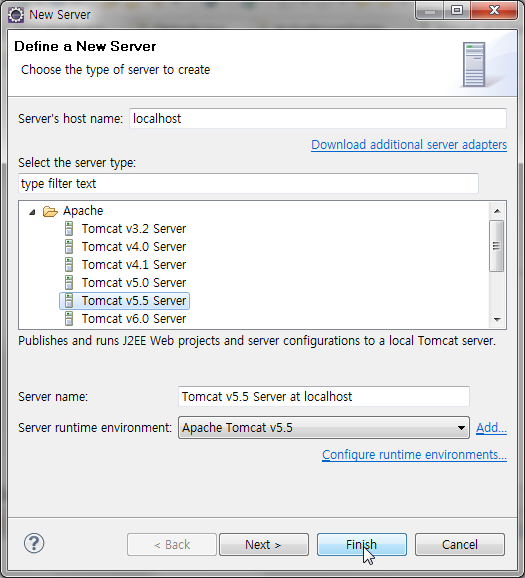525x578 pixels.
Task: Click the Tomcat v4.0 Server icon
Action: tap(69, 247)
